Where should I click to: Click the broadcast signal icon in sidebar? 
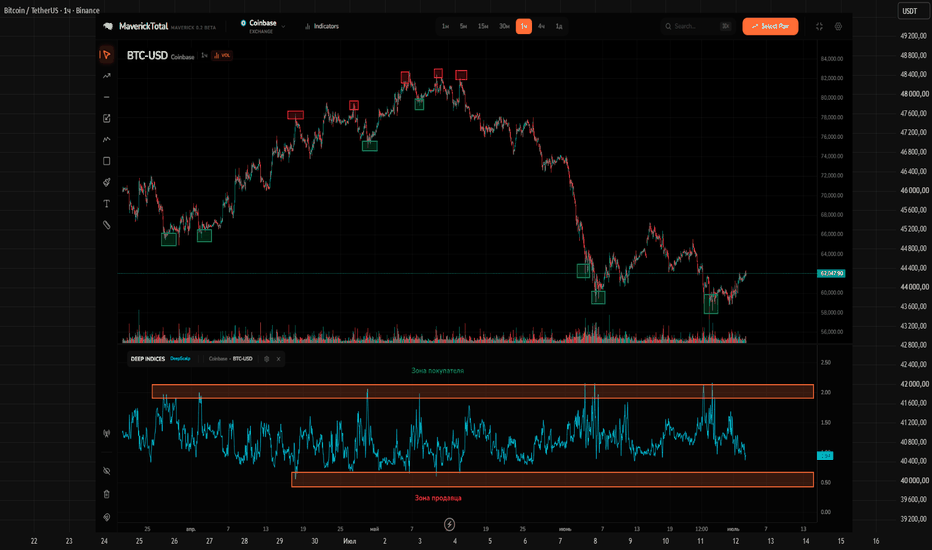(106, 433)
